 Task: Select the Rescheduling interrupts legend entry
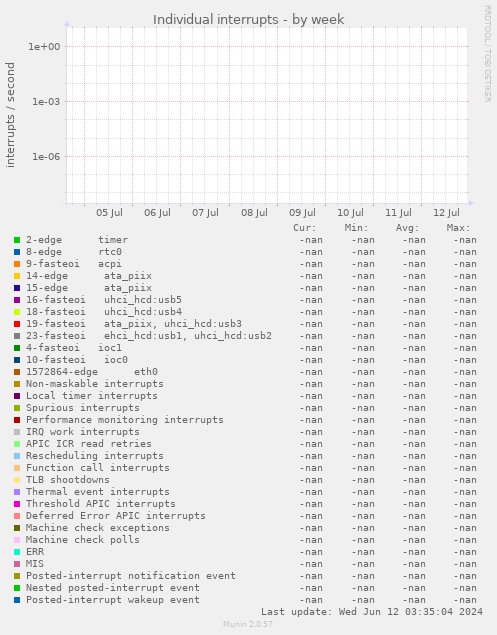[95, 456]
